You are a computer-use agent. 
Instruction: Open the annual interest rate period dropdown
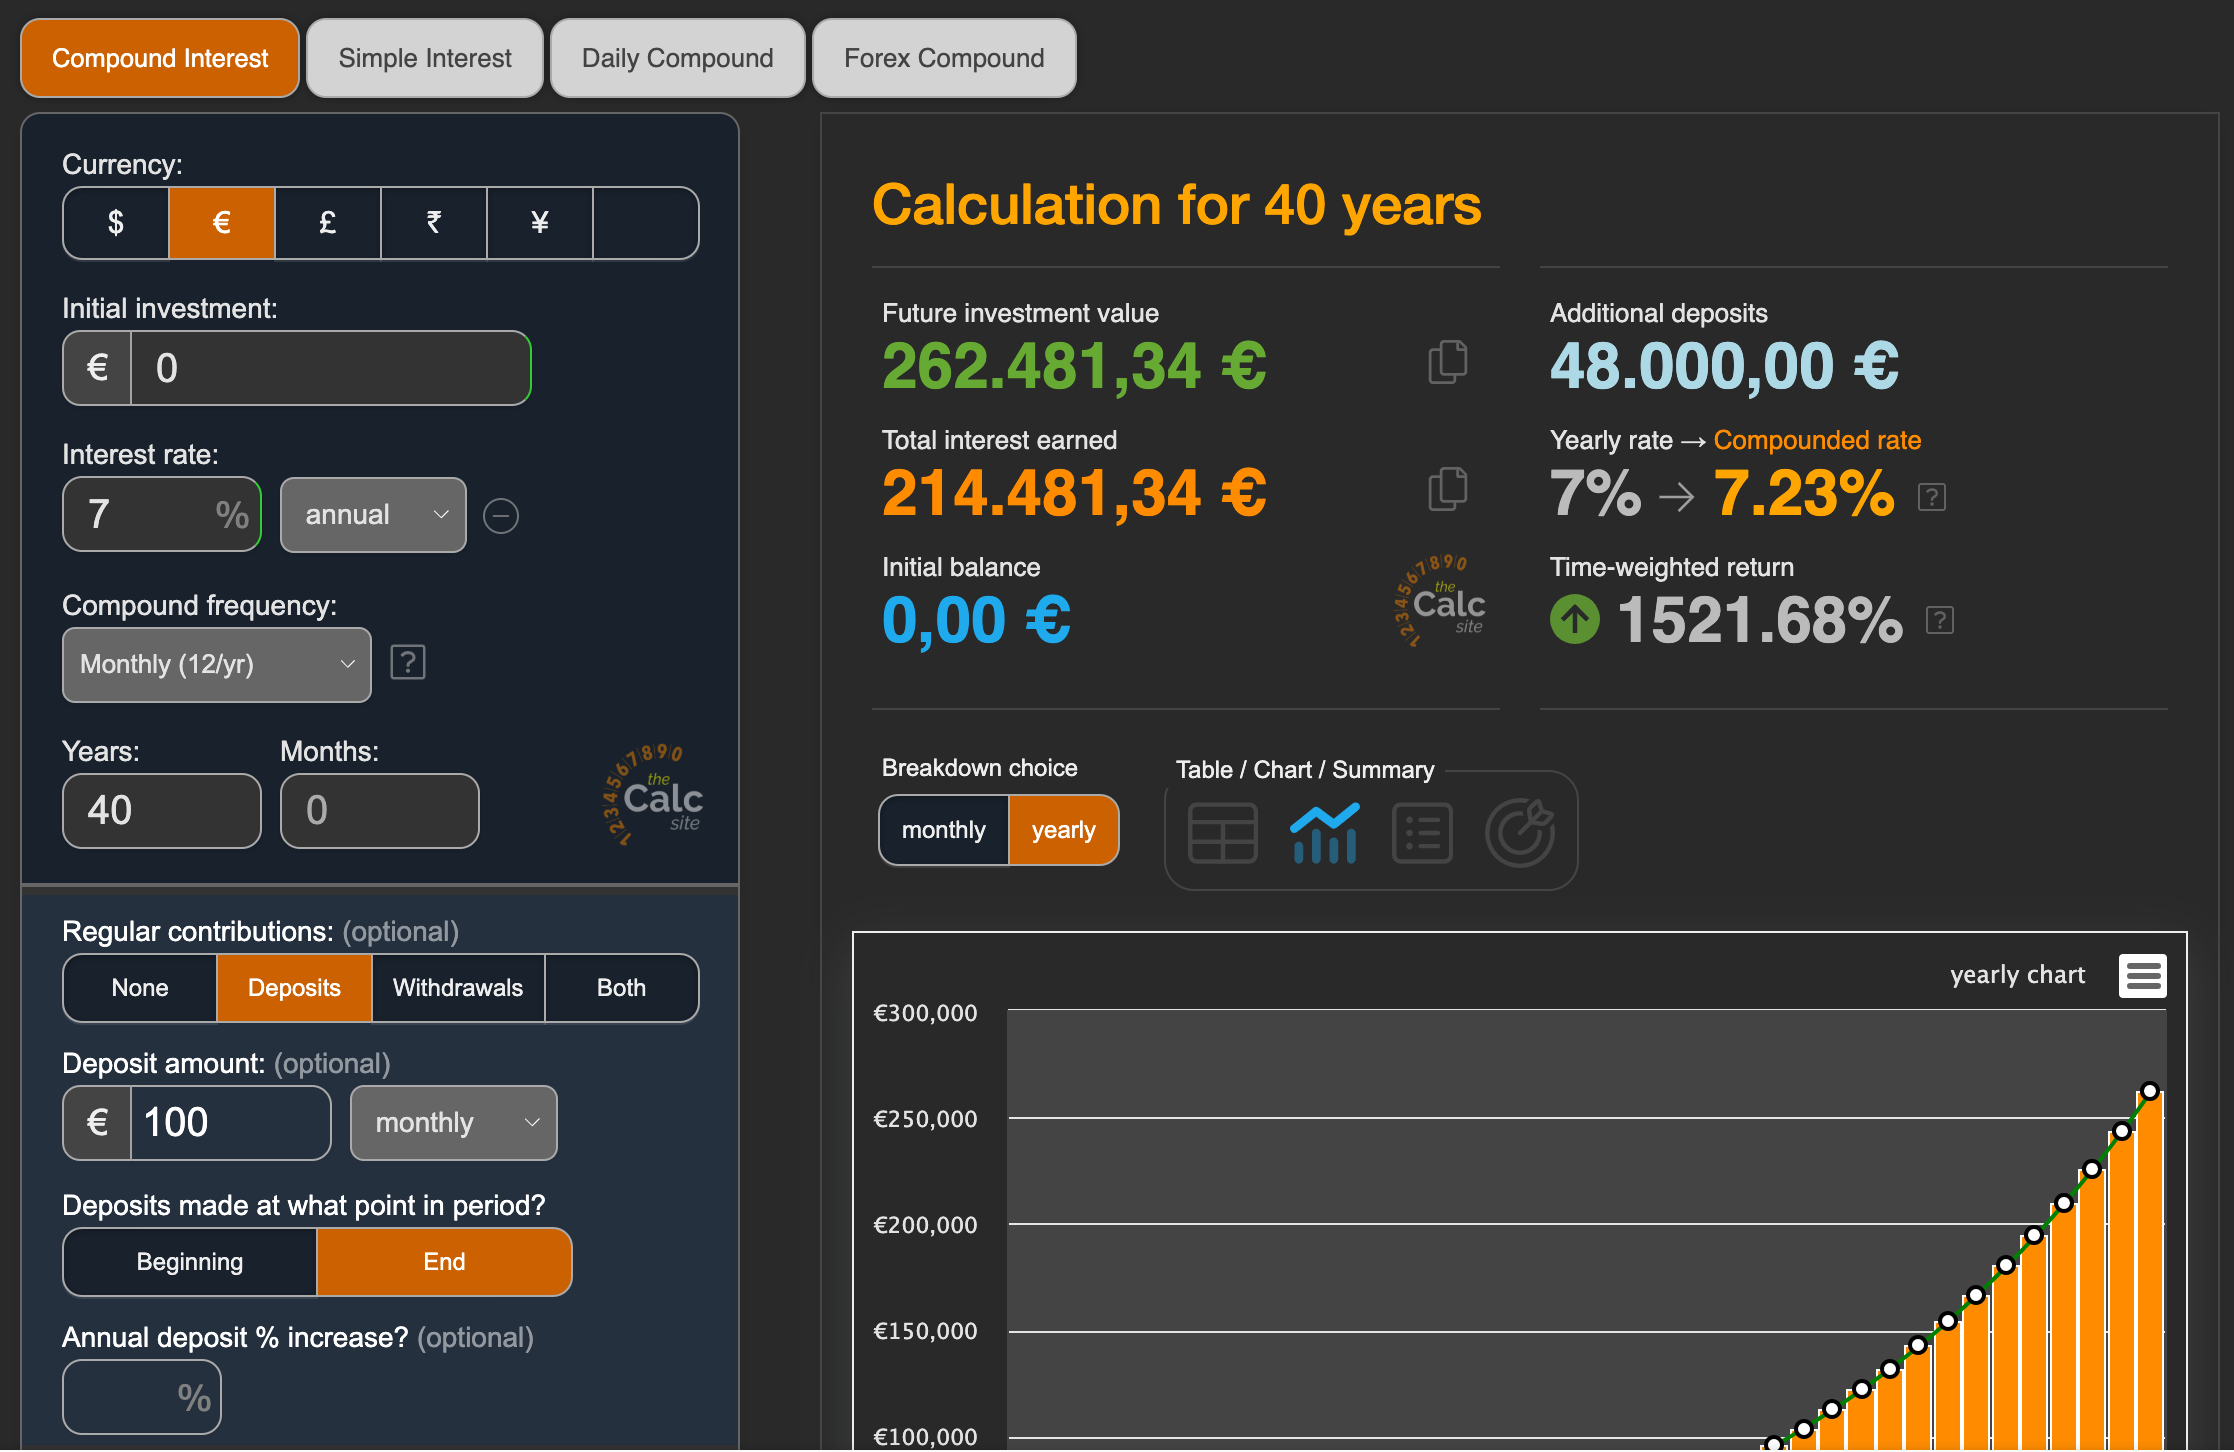(373, 515)
